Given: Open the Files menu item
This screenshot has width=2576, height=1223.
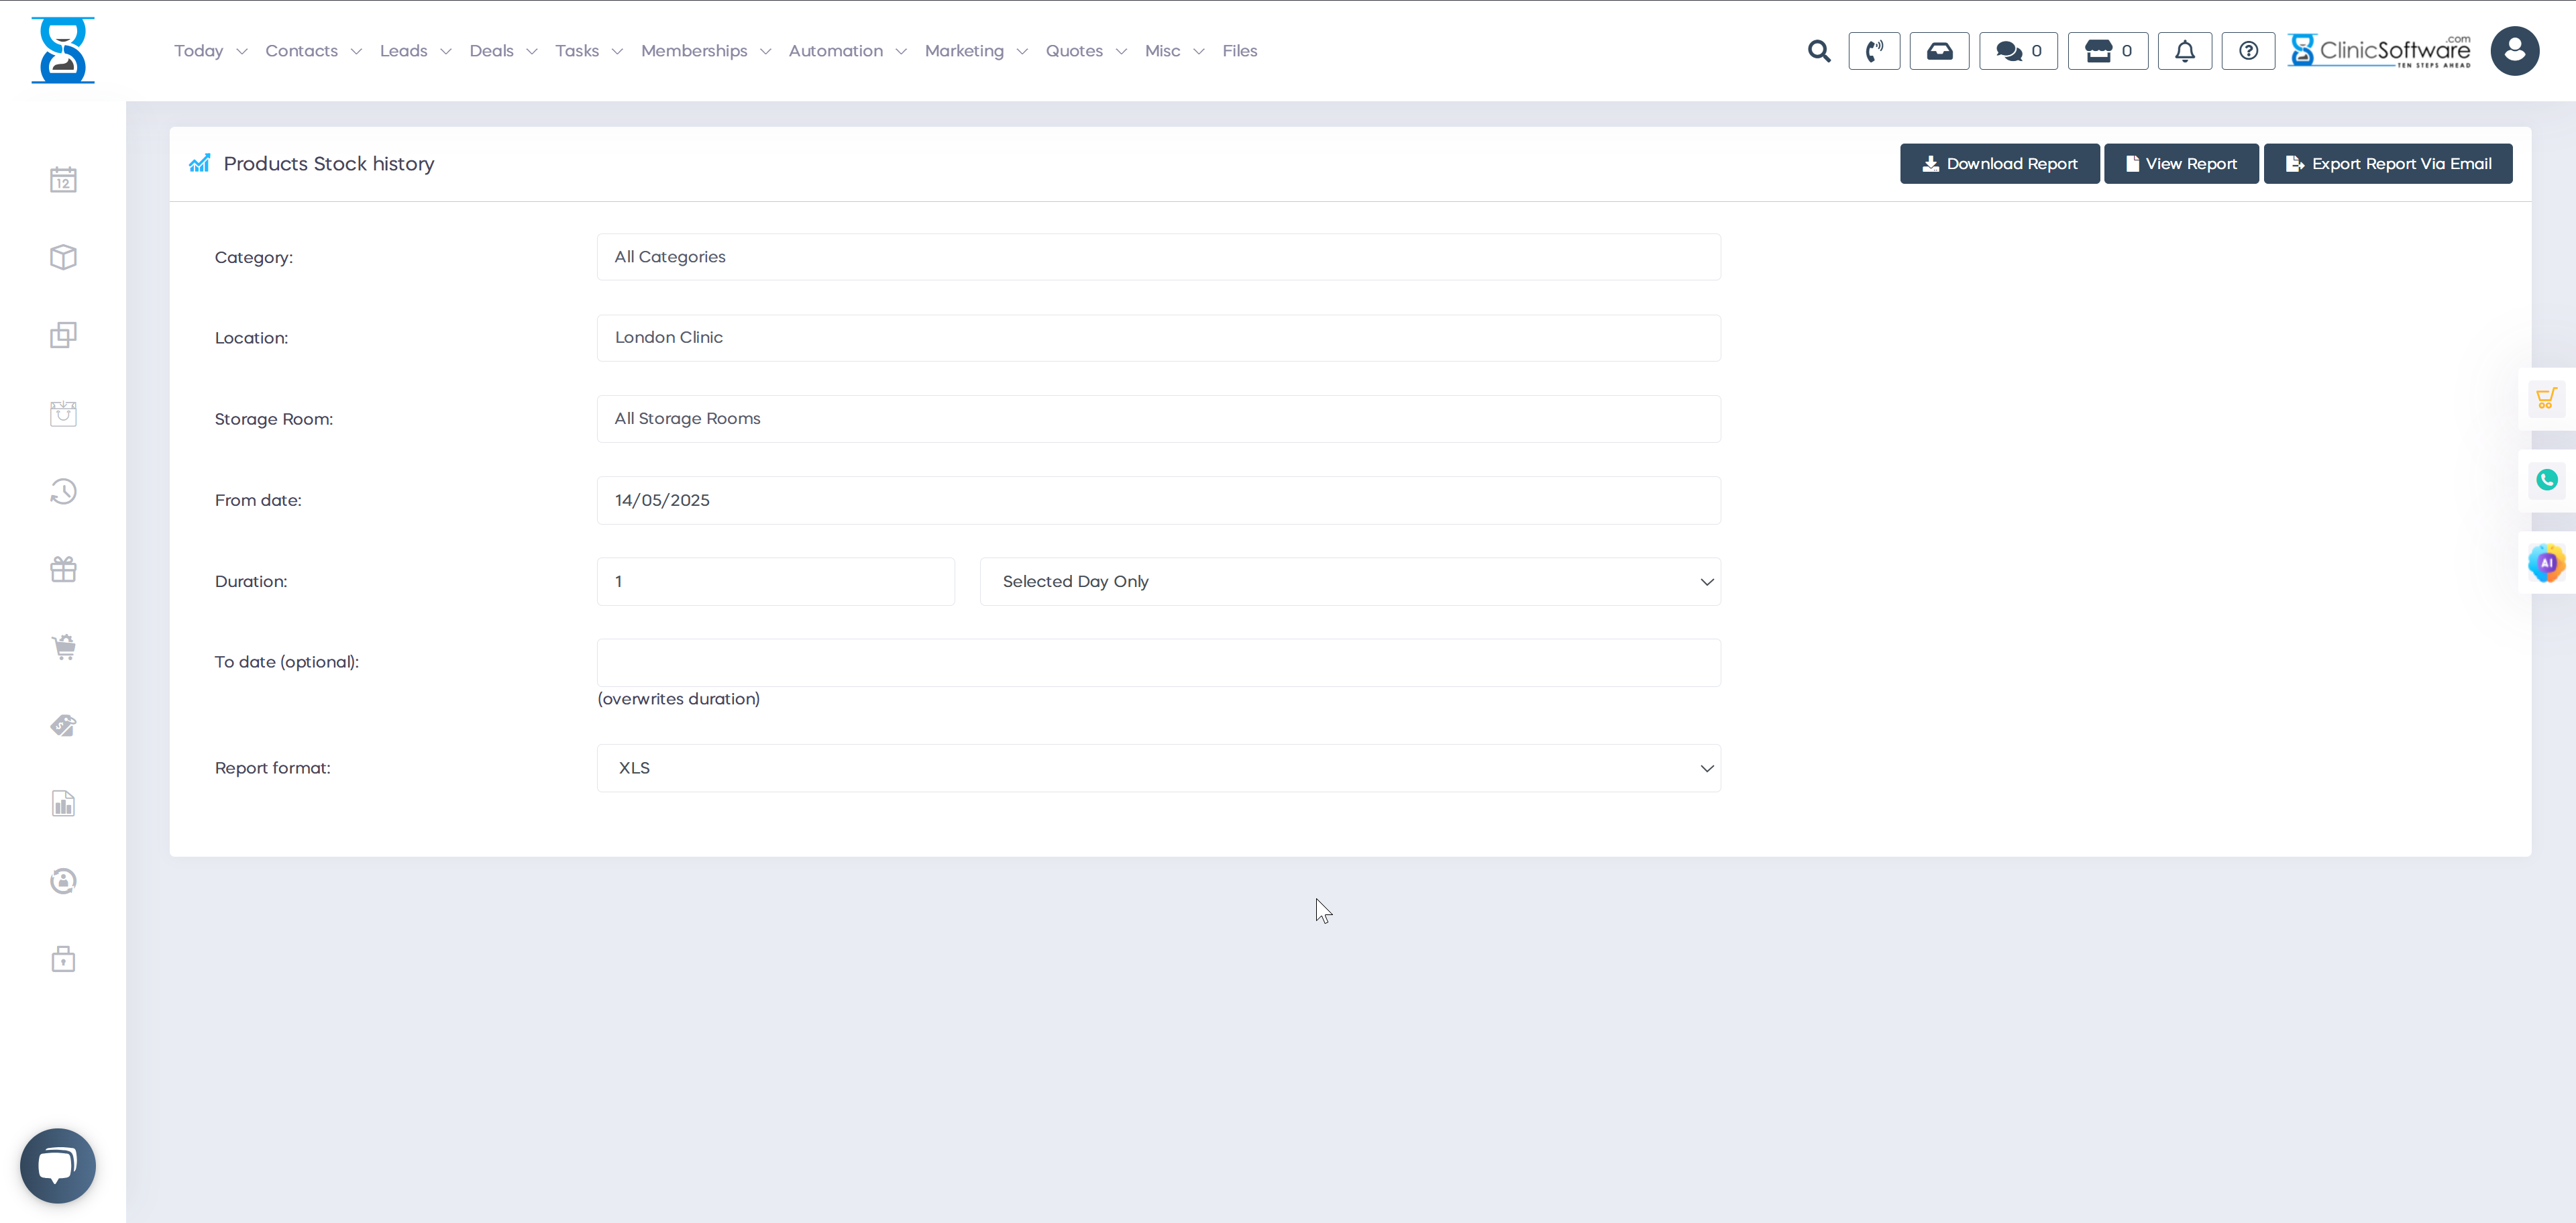Looking at the screenshot, I should point(1239,50).
